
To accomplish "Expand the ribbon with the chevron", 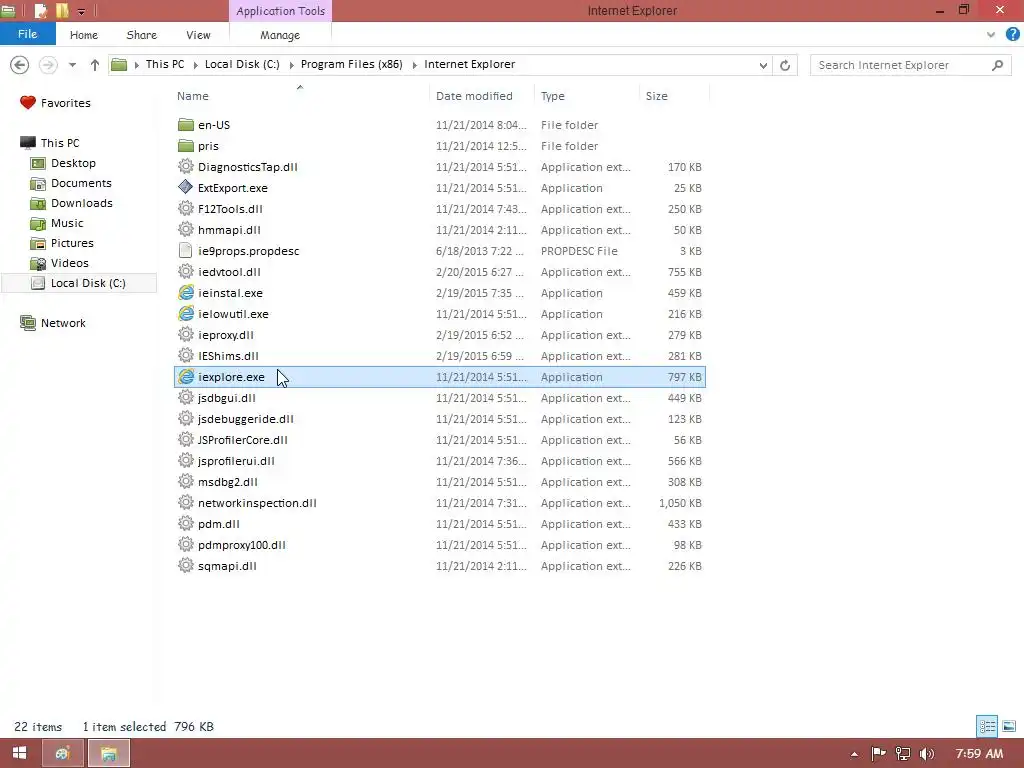I will 991,35.
